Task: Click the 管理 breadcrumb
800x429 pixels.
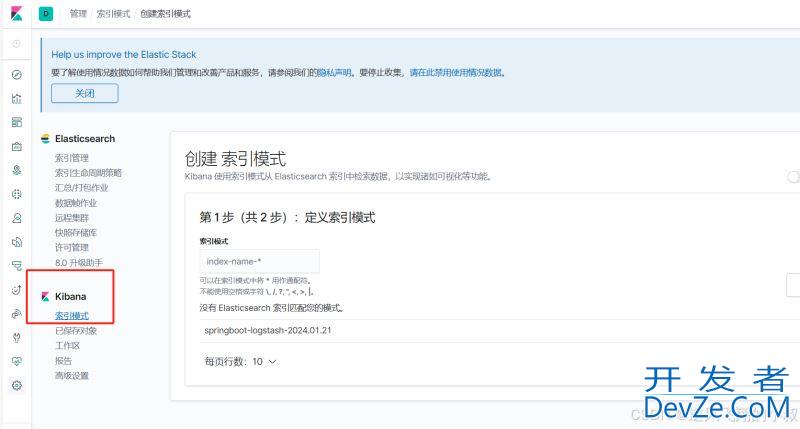Action: tap(78, 14)
